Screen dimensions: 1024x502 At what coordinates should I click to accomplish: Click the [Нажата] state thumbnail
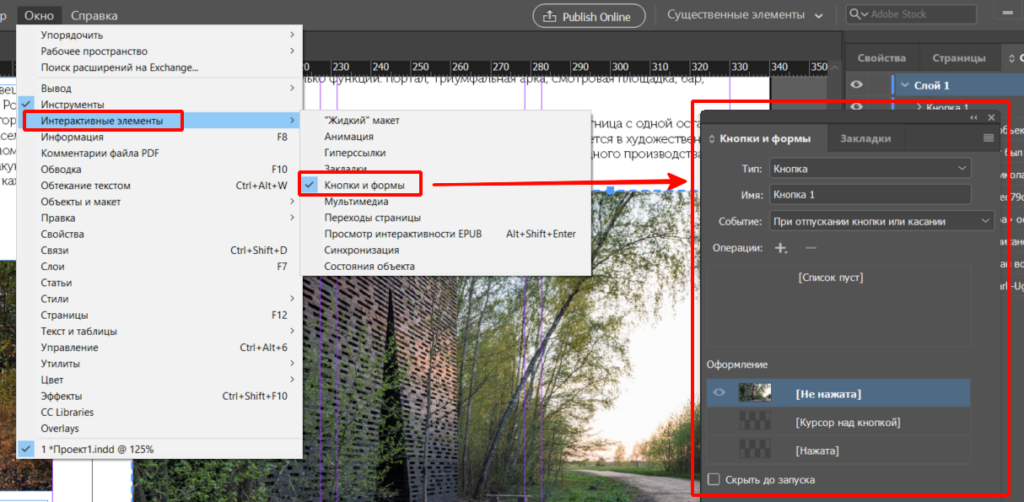click(753, 451)
